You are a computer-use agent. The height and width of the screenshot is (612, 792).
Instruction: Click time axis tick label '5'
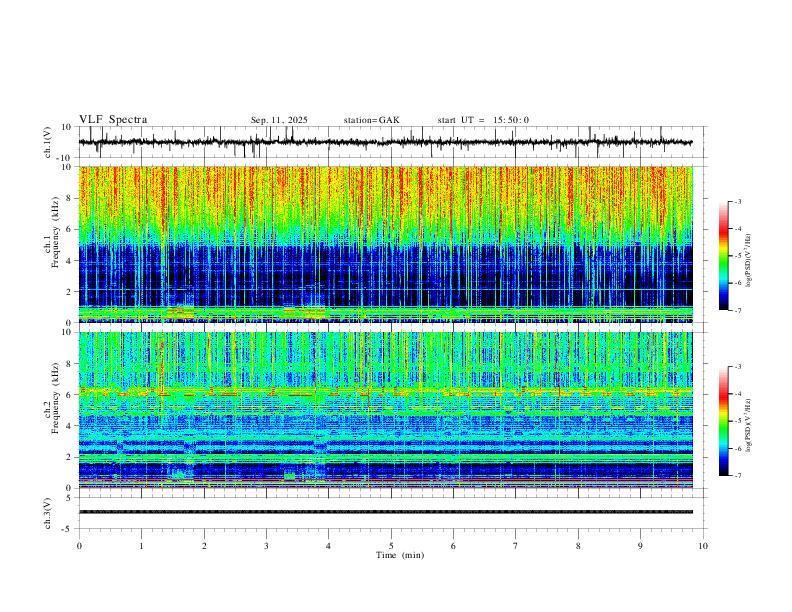[391, 546]
